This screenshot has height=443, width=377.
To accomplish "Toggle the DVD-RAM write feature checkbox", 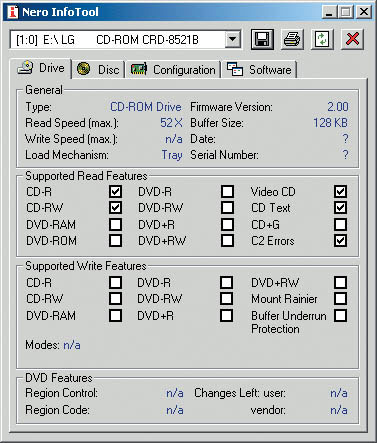I will pyautogui.click(x=116, y=315).
